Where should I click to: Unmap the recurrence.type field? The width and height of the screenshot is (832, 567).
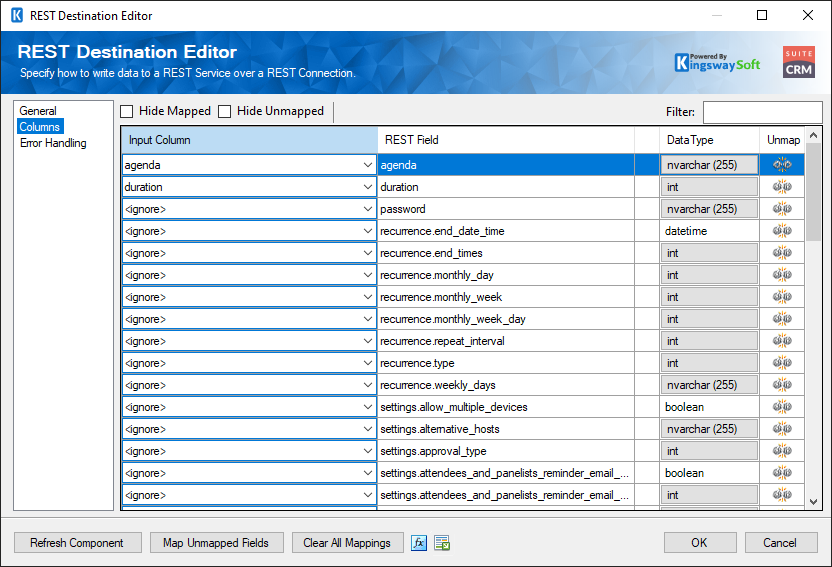[x=782, y=363]
